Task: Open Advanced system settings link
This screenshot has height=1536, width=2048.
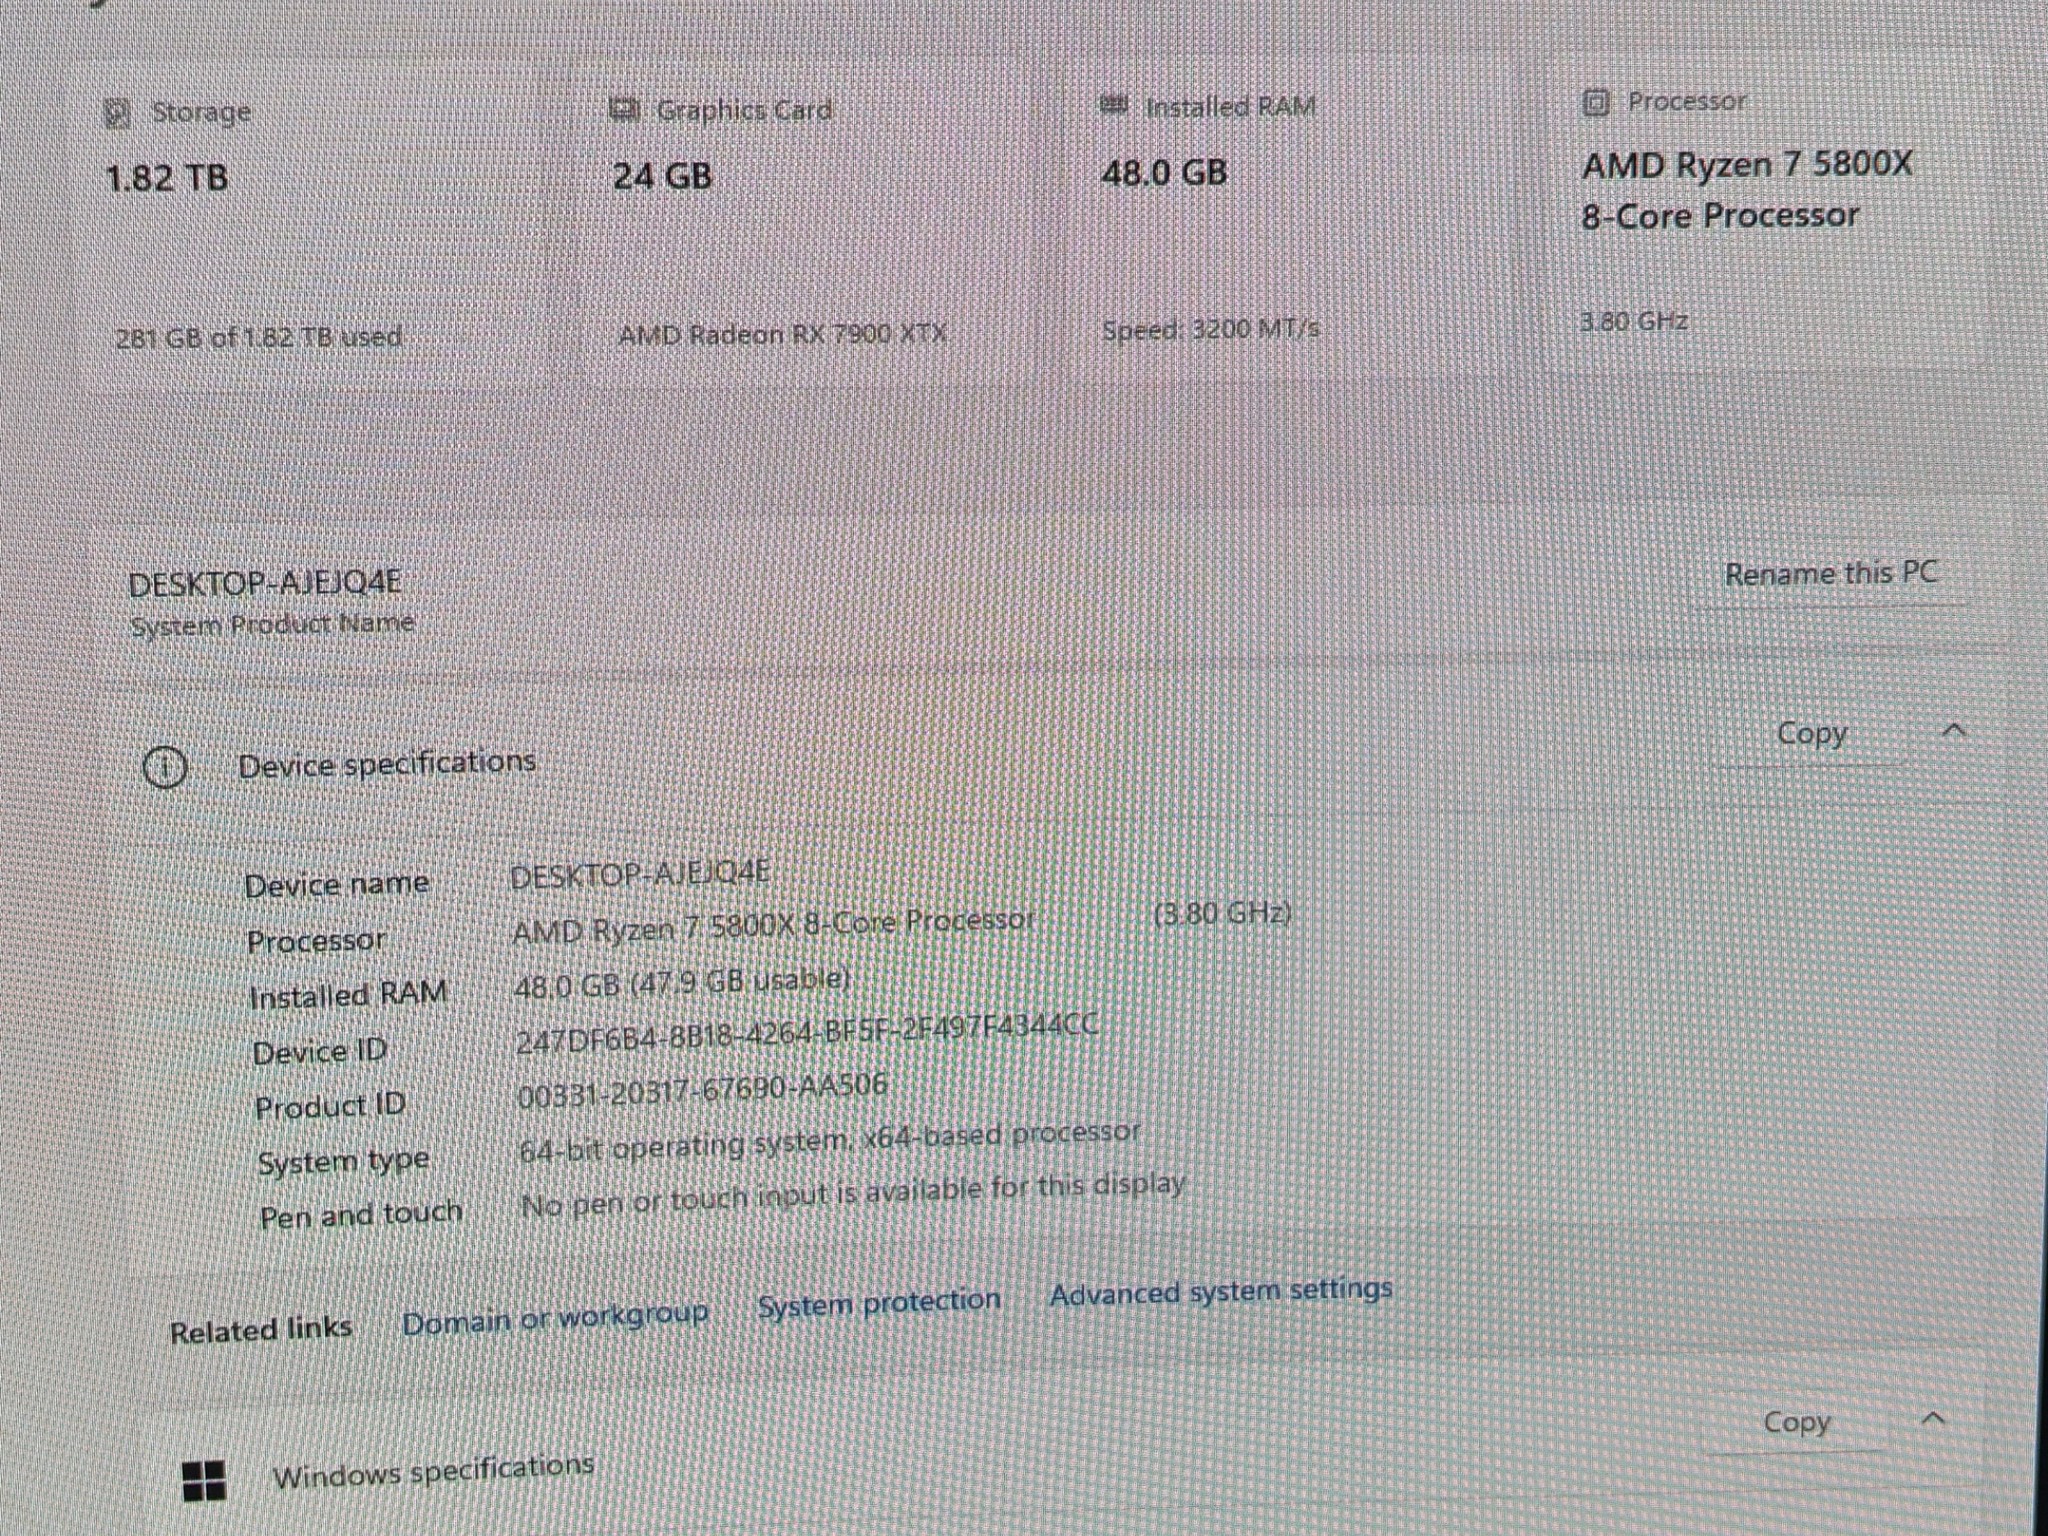Action: coord(1220,1292)
